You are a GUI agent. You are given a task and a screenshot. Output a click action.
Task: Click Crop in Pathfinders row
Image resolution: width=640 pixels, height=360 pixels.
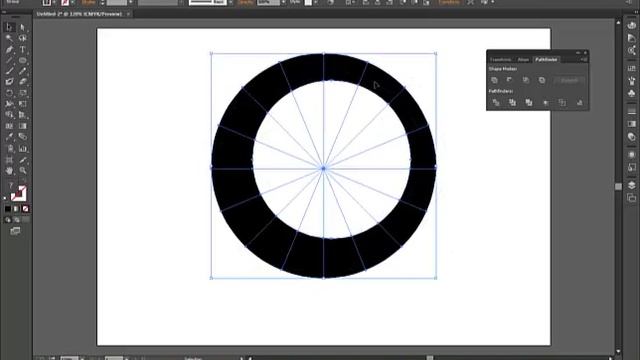coord(546,102)
